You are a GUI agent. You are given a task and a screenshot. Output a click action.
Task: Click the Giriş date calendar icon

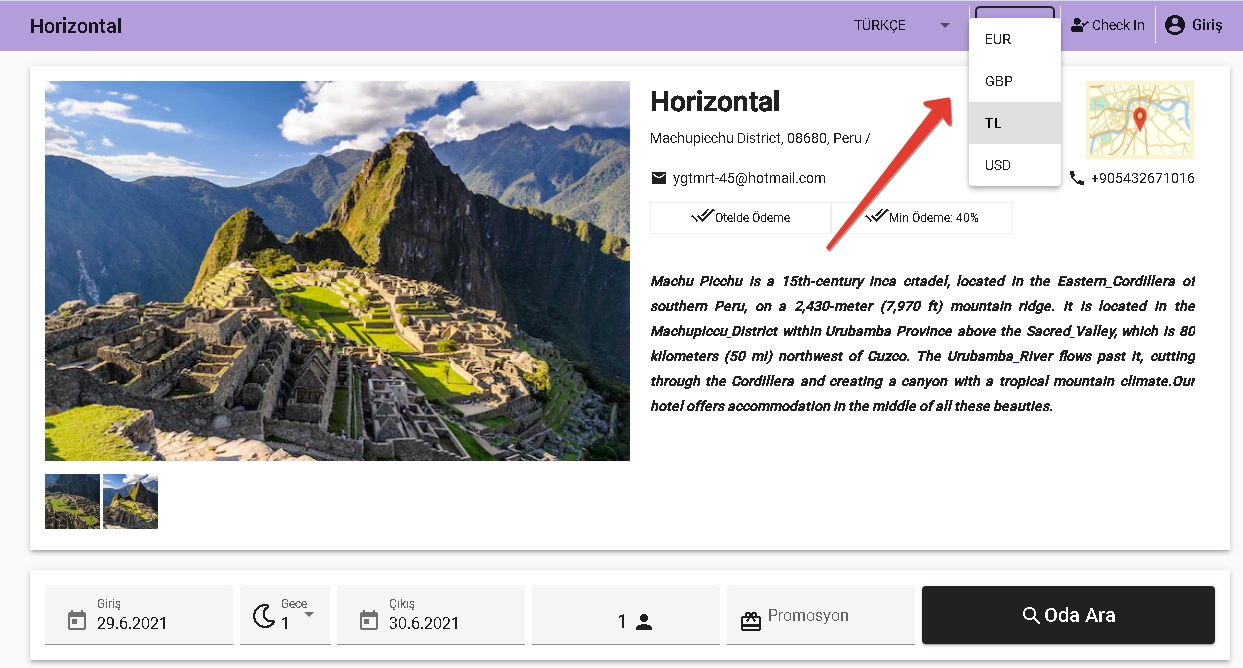pyautogui.click(x=76, y=621)
